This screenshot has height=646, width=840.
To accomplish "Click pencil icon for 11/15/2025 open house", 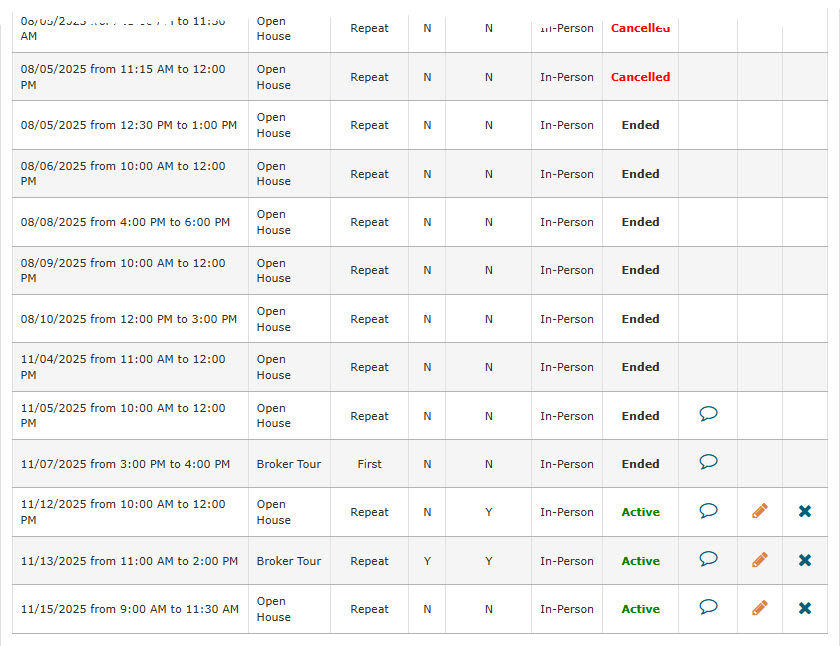I will coord(760,608).
